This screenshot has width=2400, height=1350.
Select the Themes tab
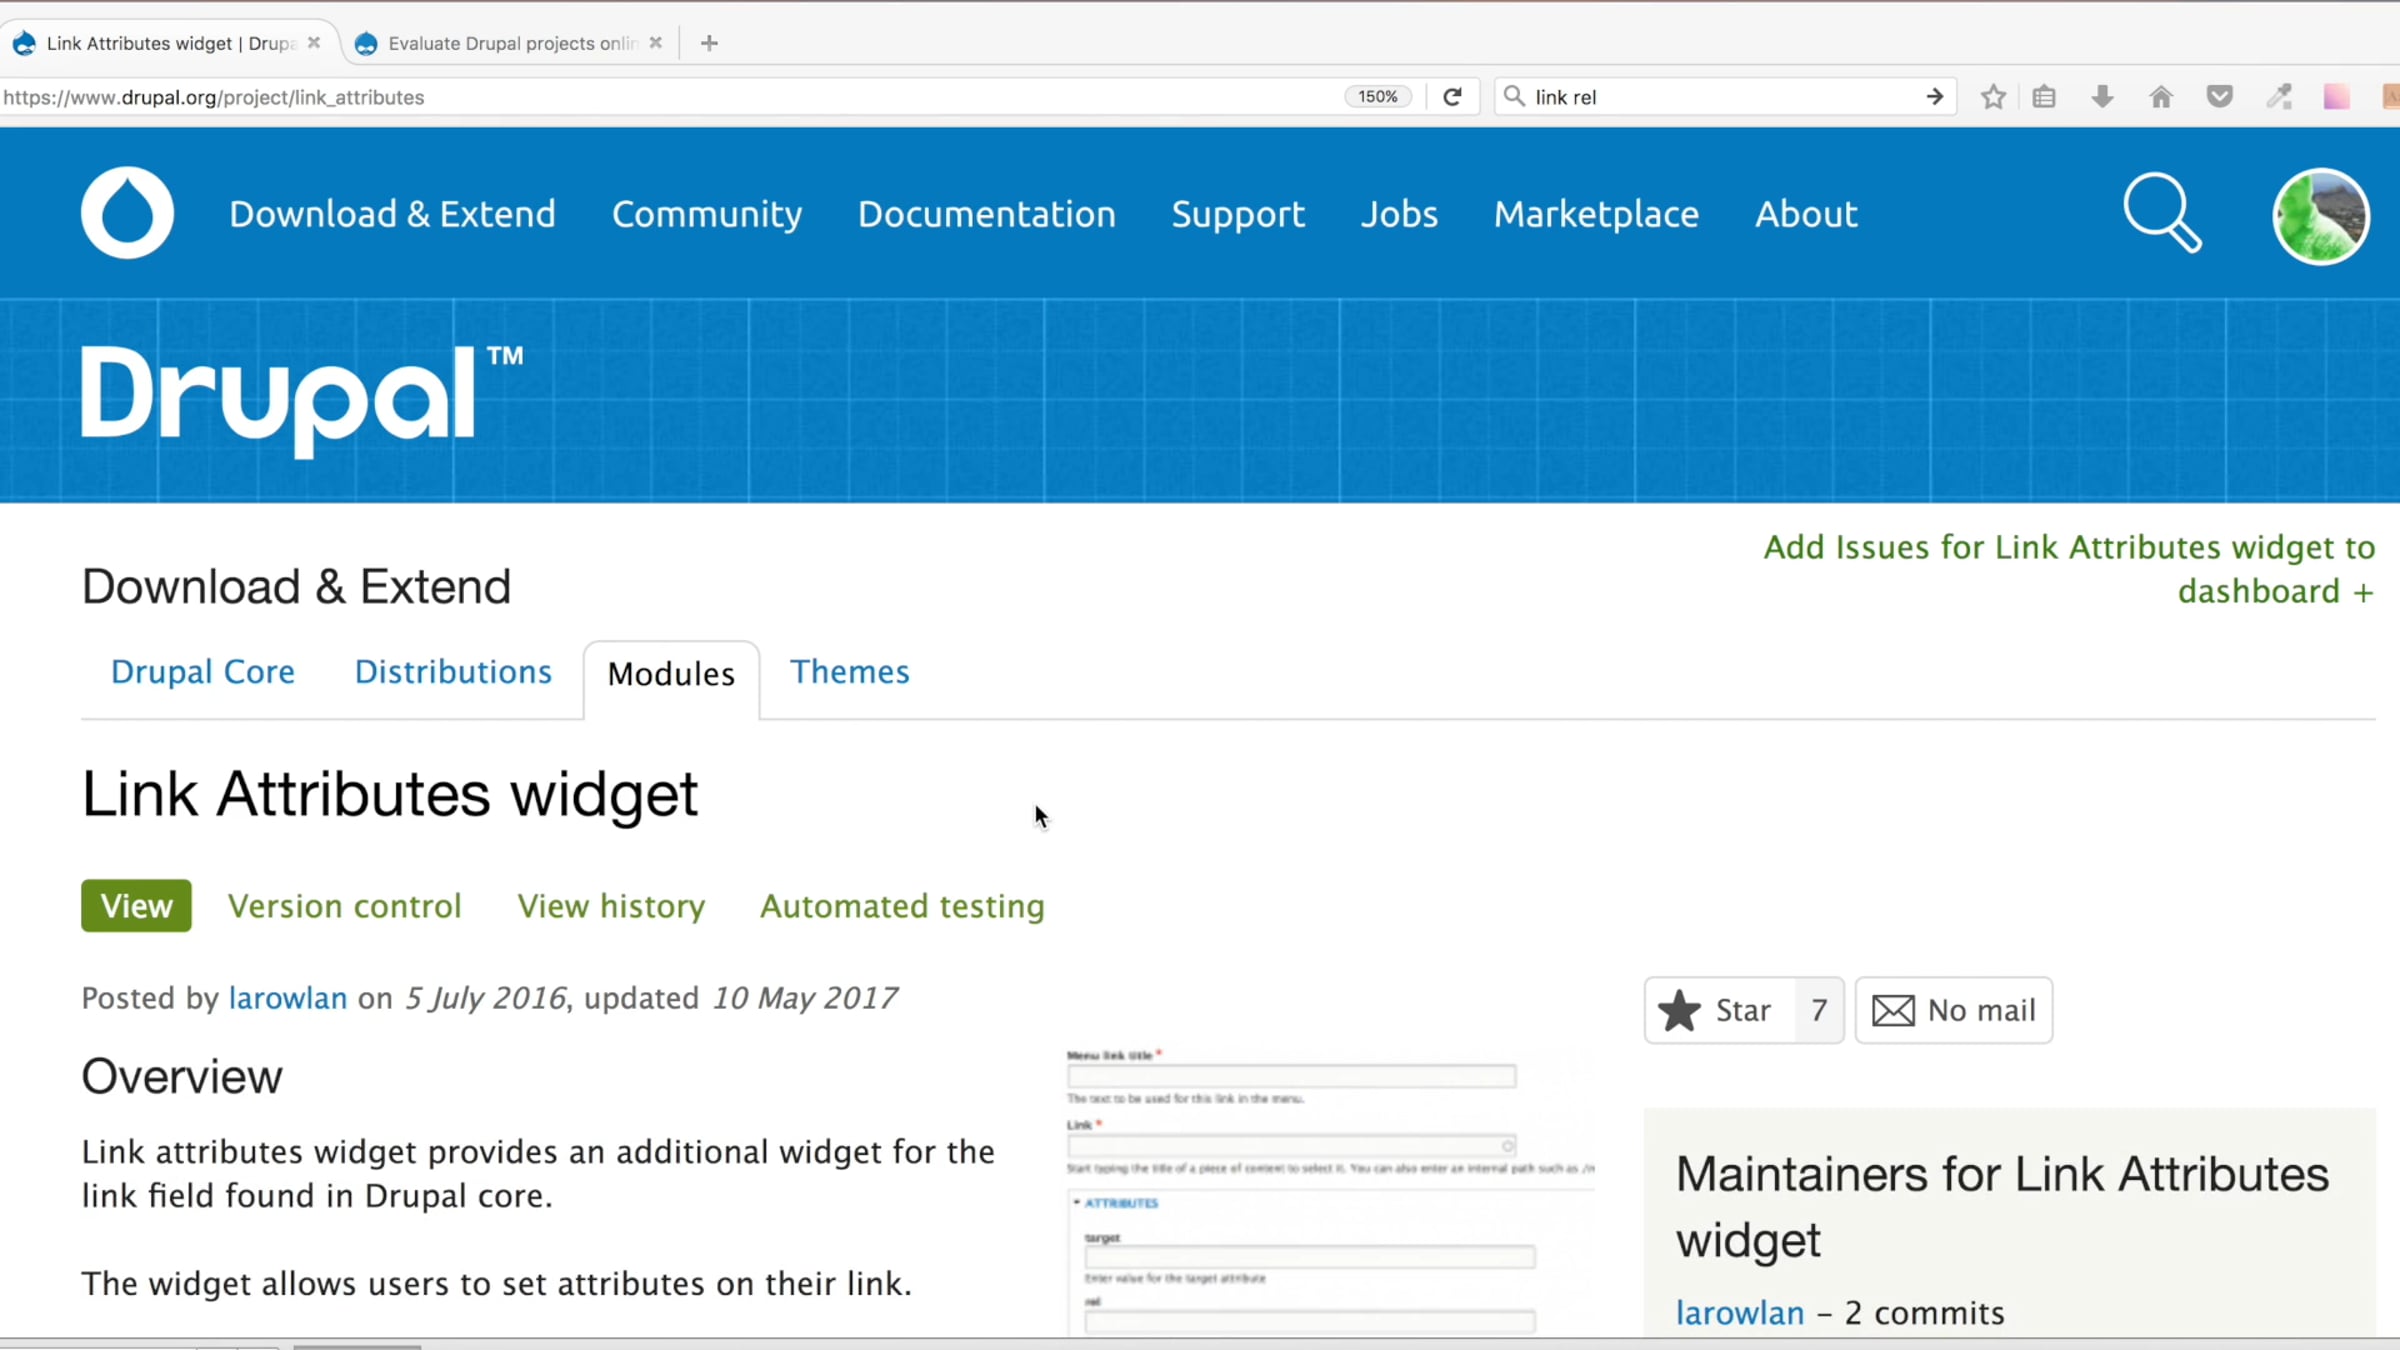coord(850,672)
